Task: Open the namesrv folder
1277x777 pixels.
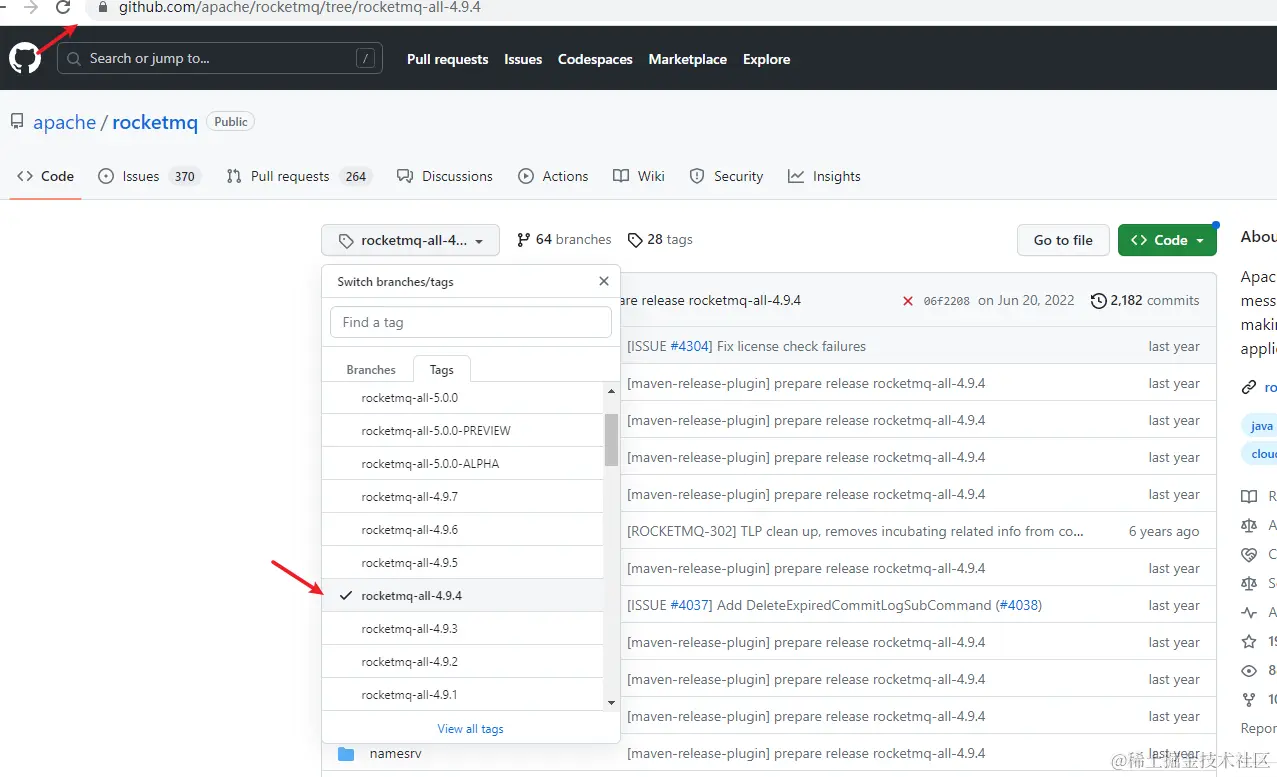Action: (395, 753)
